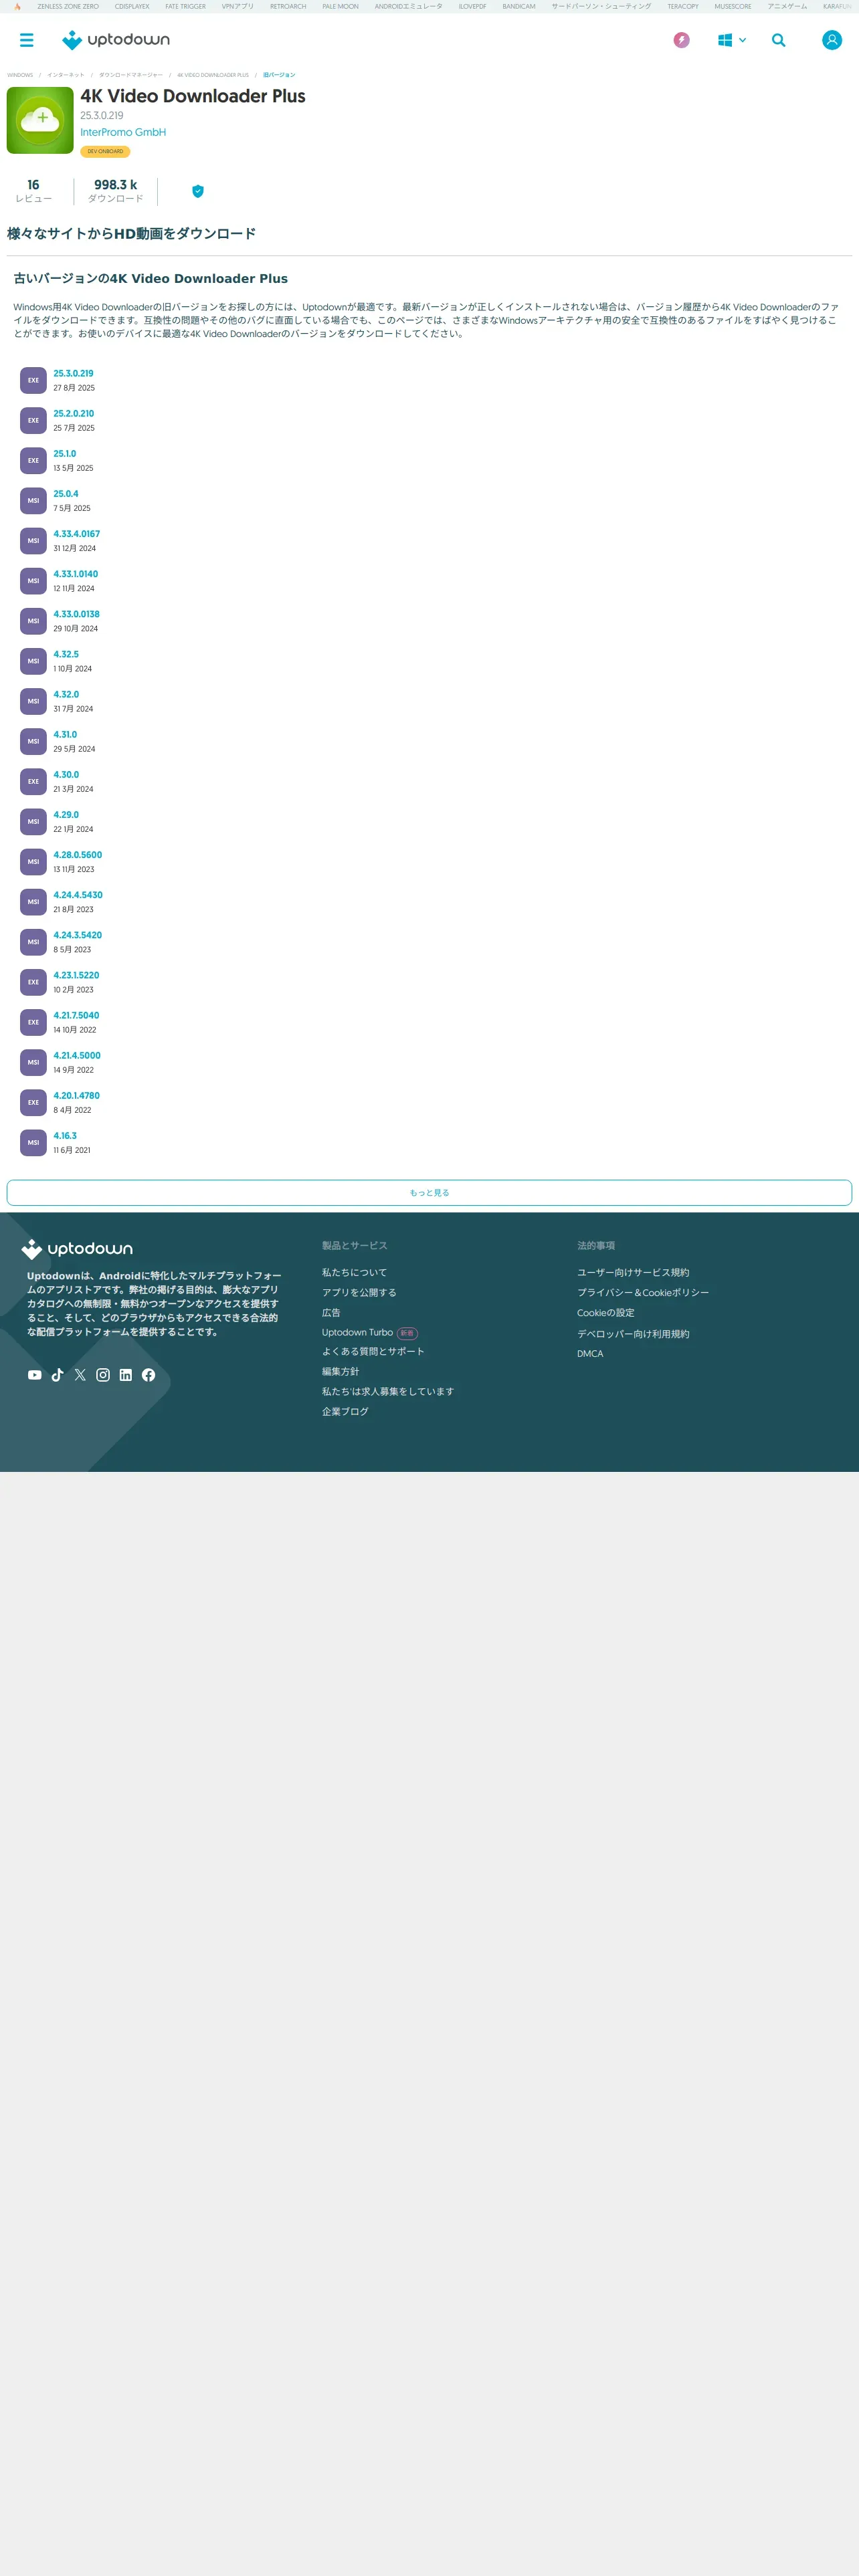Click the flame trending icon in top bar
The width and height of the screenshot is (859, 2576).
coord(17,6)
